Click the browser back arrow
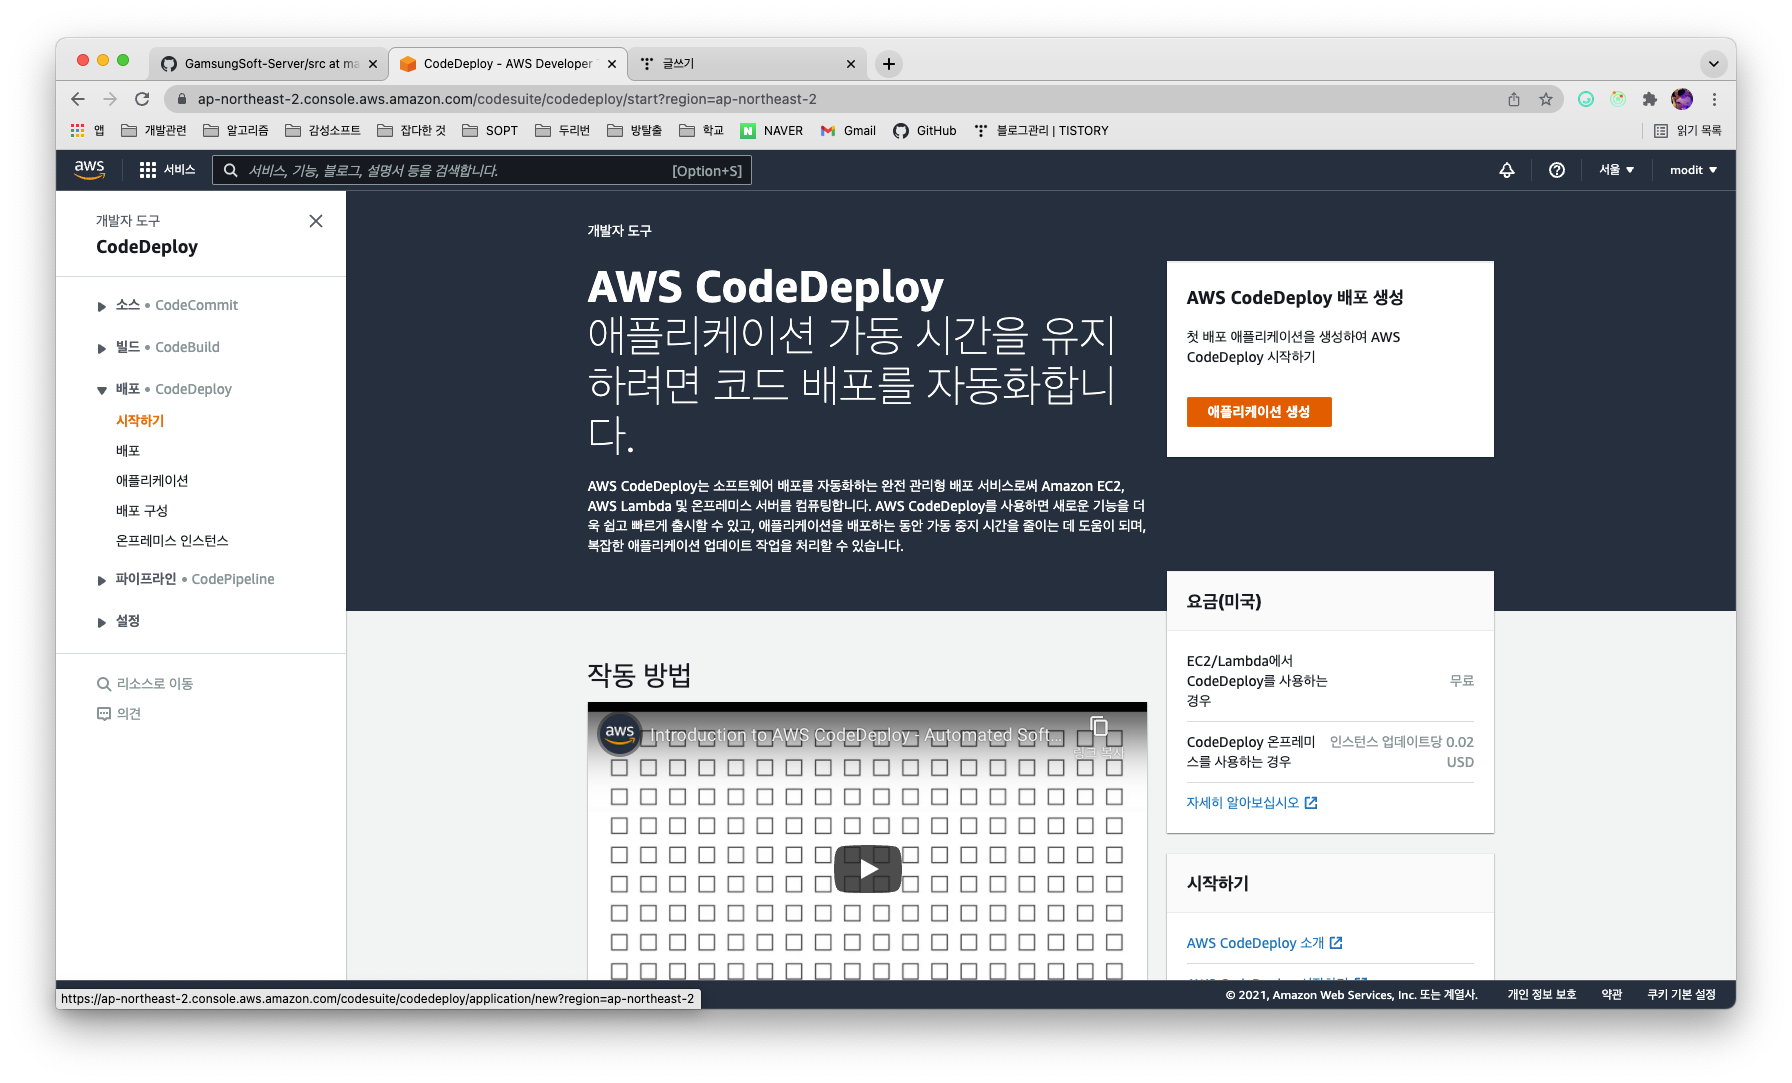This screenshot has height=1083, width=1792. click(78, 99)
